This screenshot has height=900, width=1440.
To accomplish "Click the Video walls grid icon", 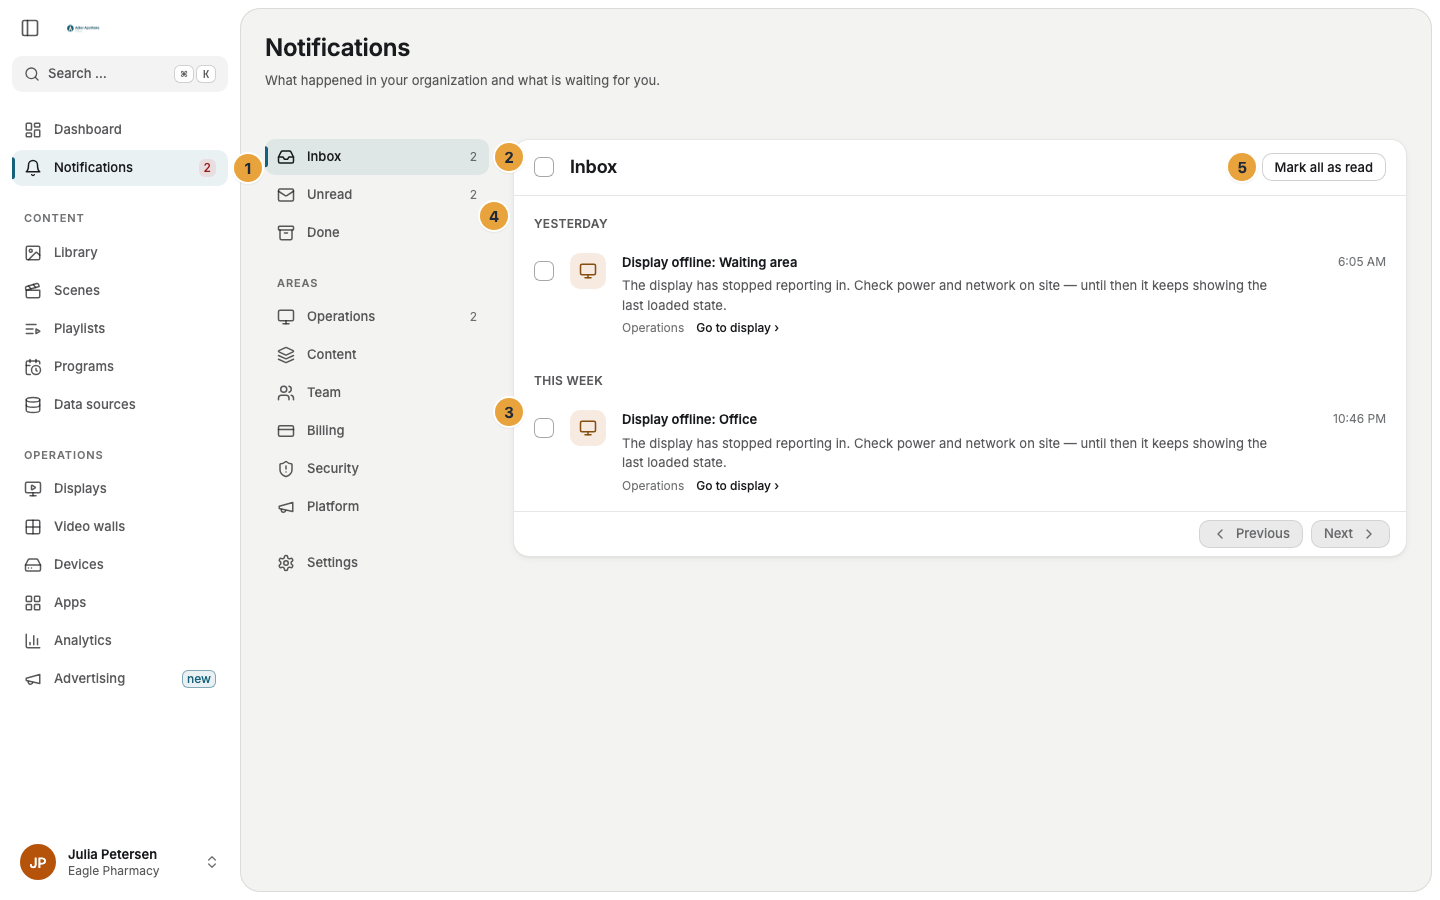I will (33, 527).
